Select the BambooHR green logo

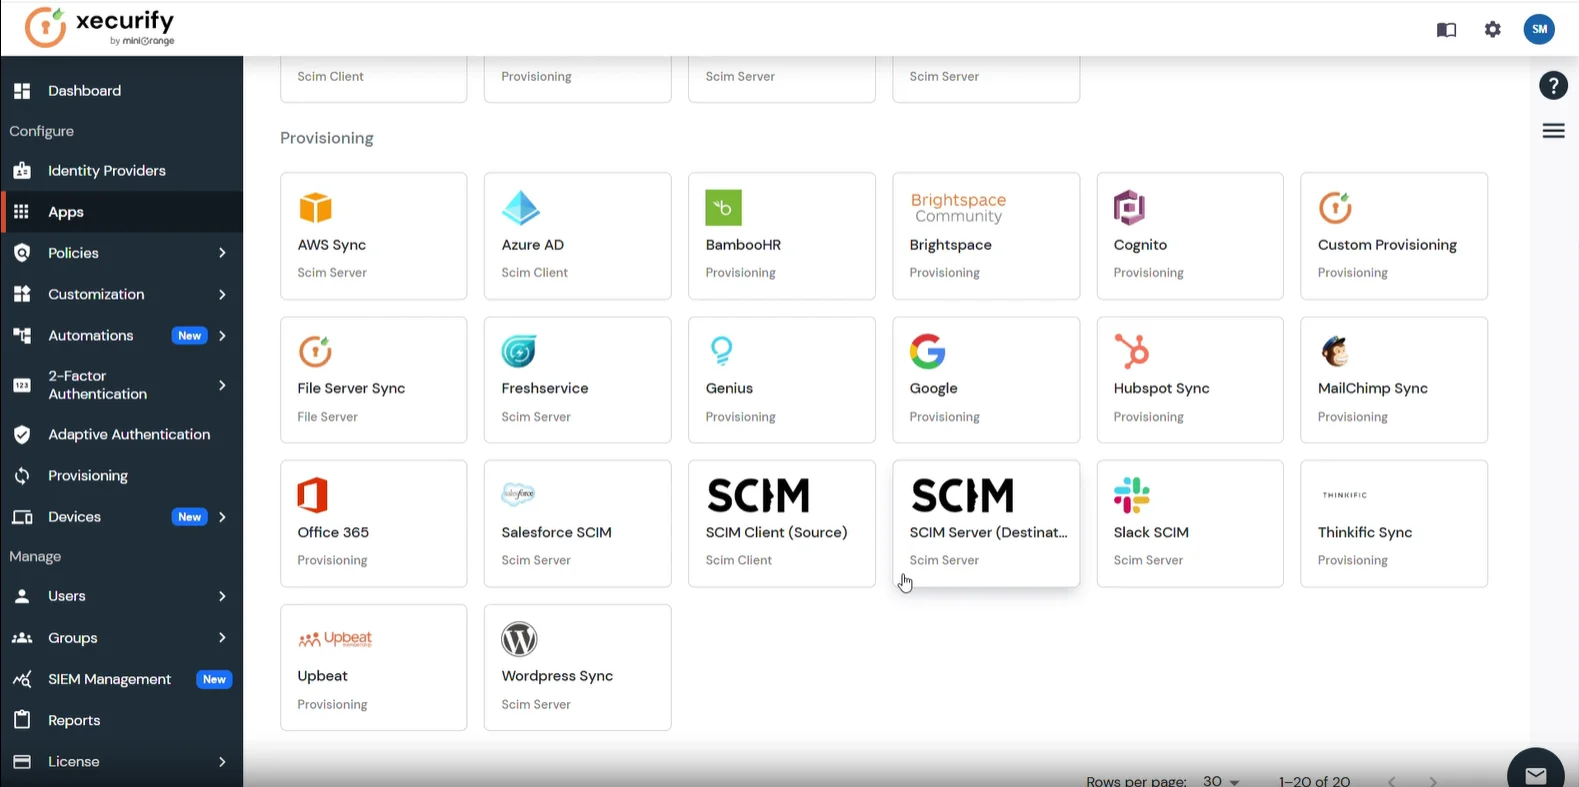coord(723,208)
